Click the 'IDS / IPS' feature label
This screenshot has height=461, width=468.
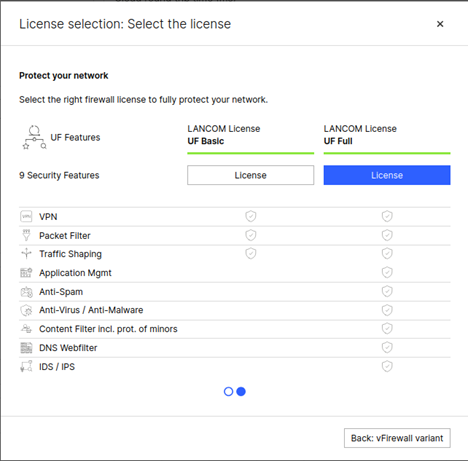[57, 367]
